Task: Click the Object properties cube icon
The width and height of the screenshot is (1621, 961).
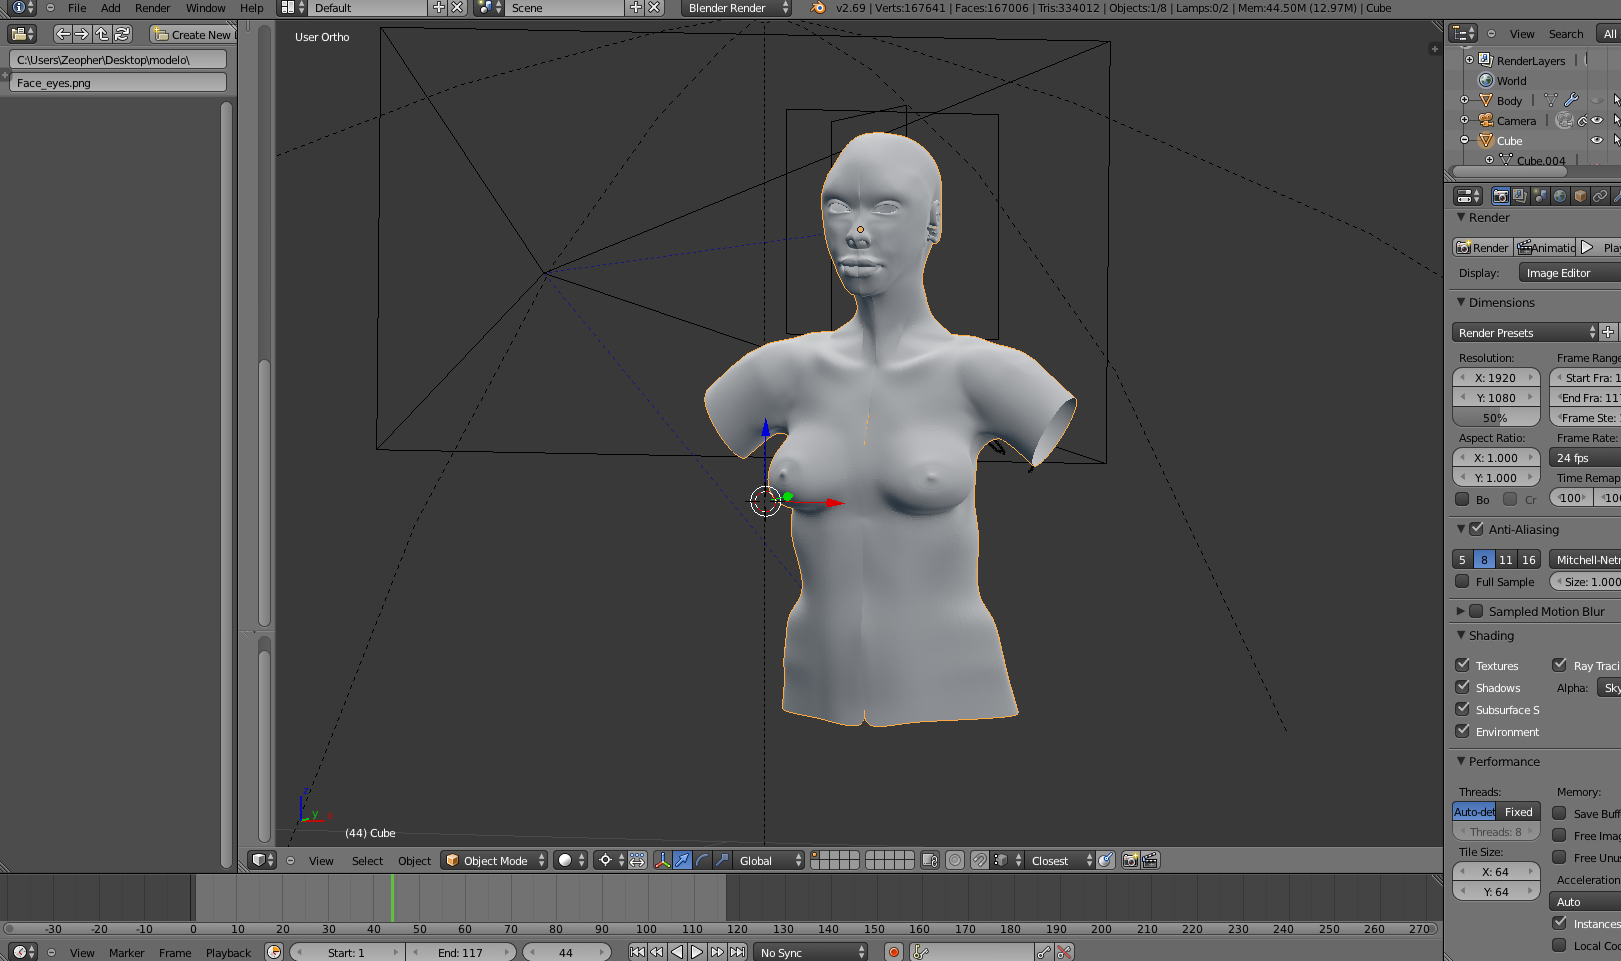Action: point(1580,196)
